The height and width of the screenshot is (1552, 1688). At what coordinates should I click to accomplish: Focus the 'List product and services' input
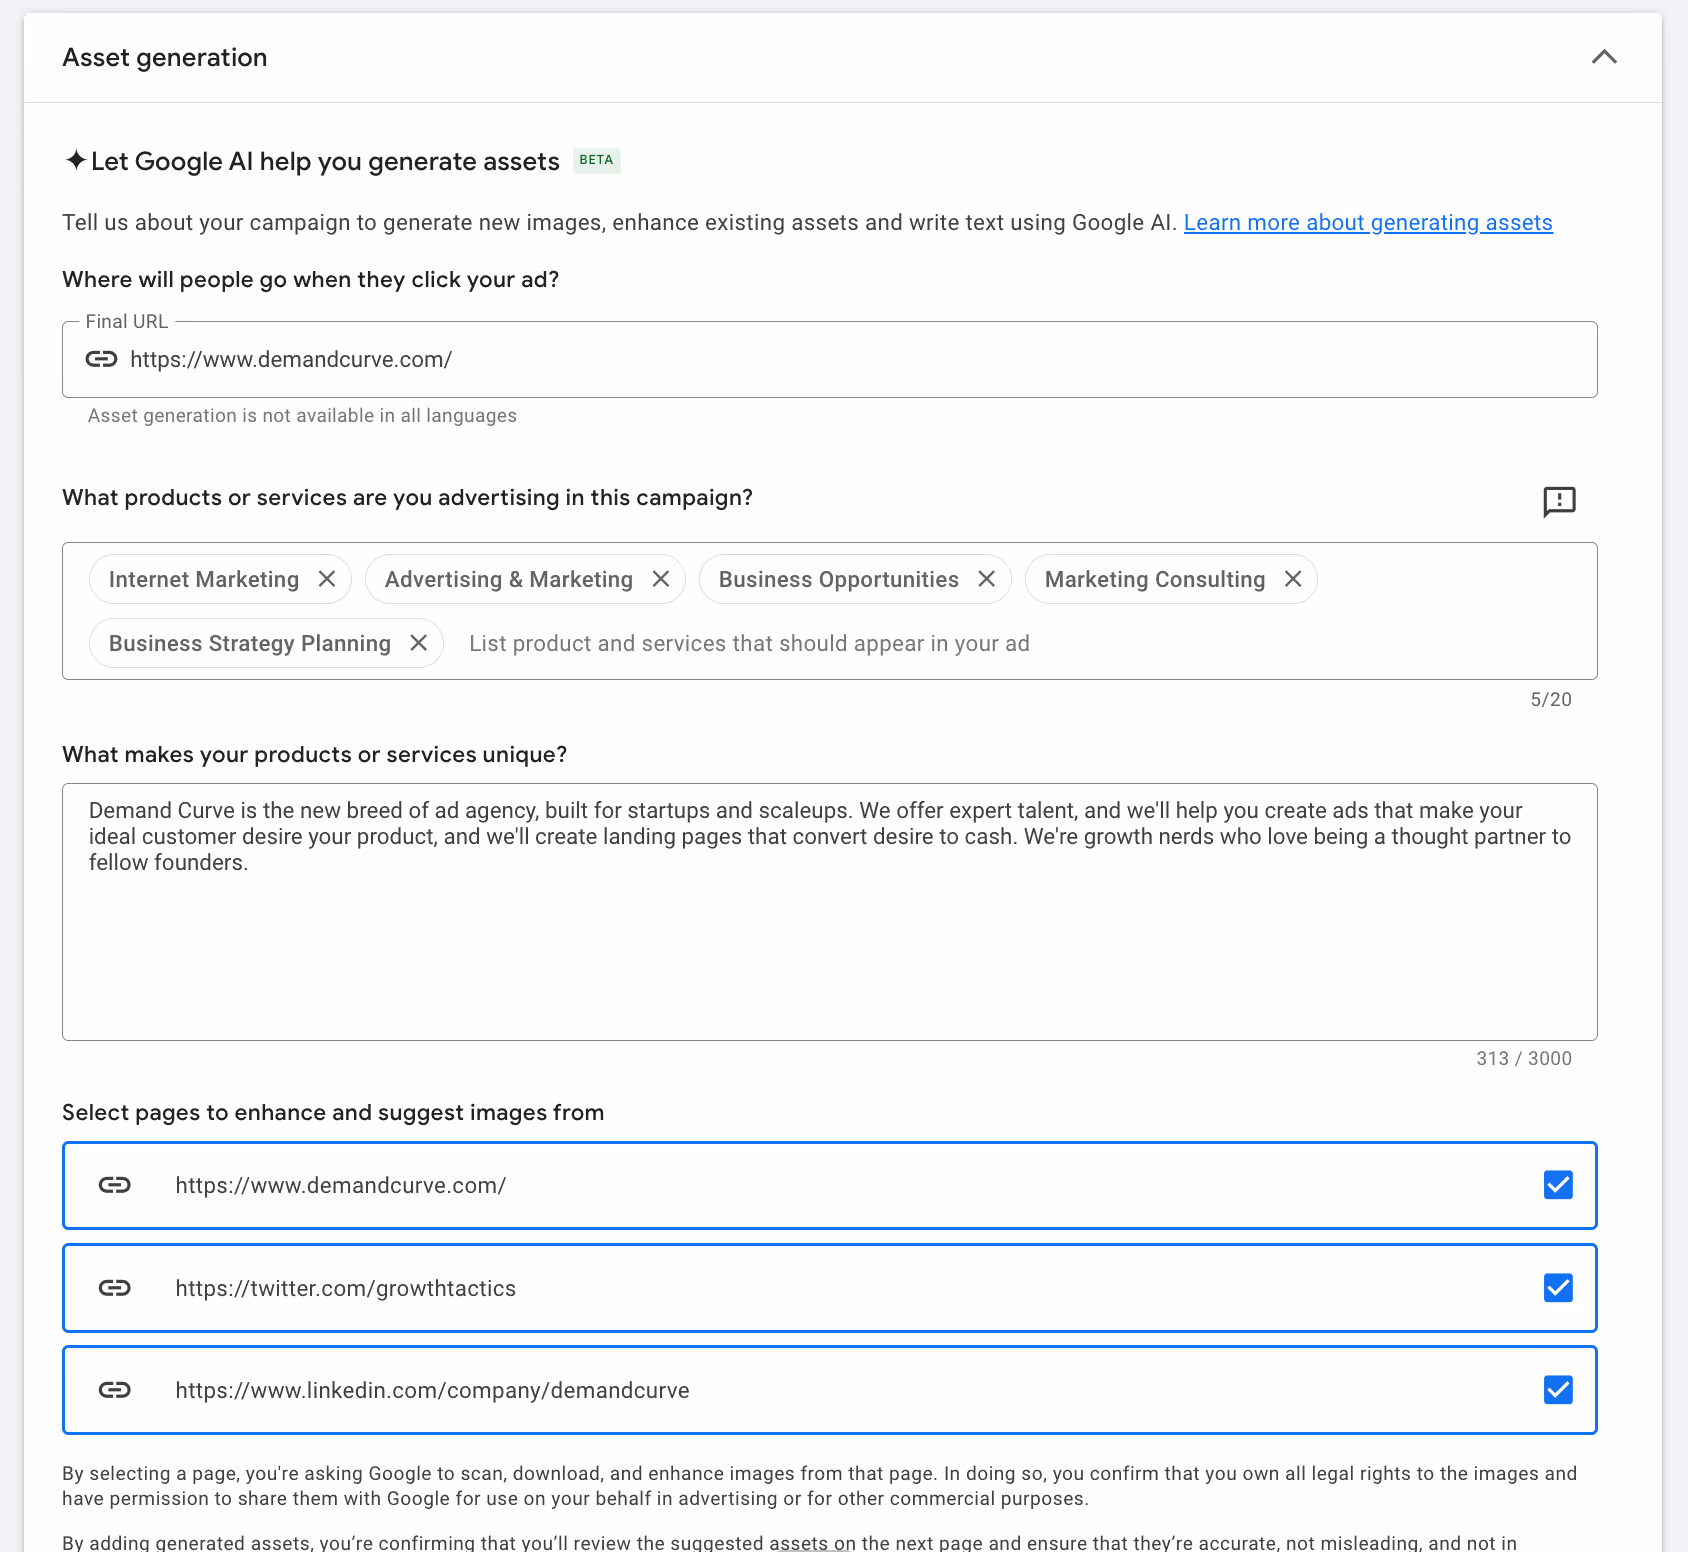point(749,643)
